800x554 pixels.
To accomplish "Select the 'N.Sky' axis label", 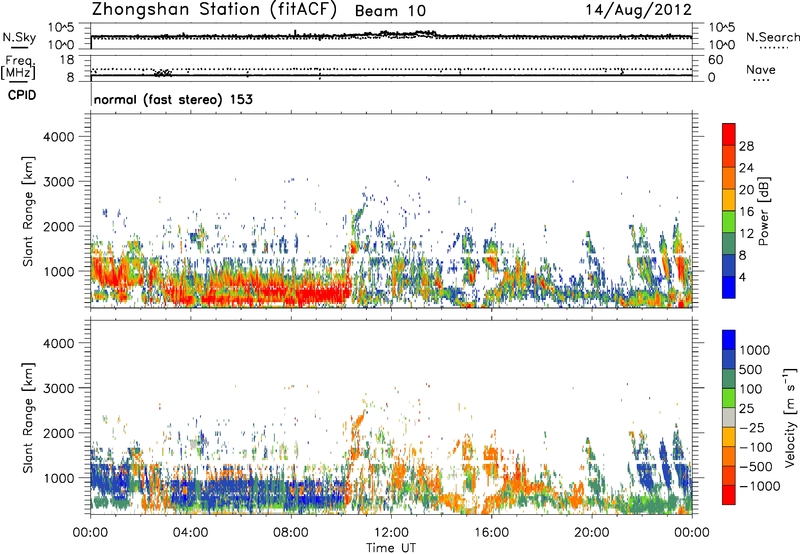I will pos(19,37).
